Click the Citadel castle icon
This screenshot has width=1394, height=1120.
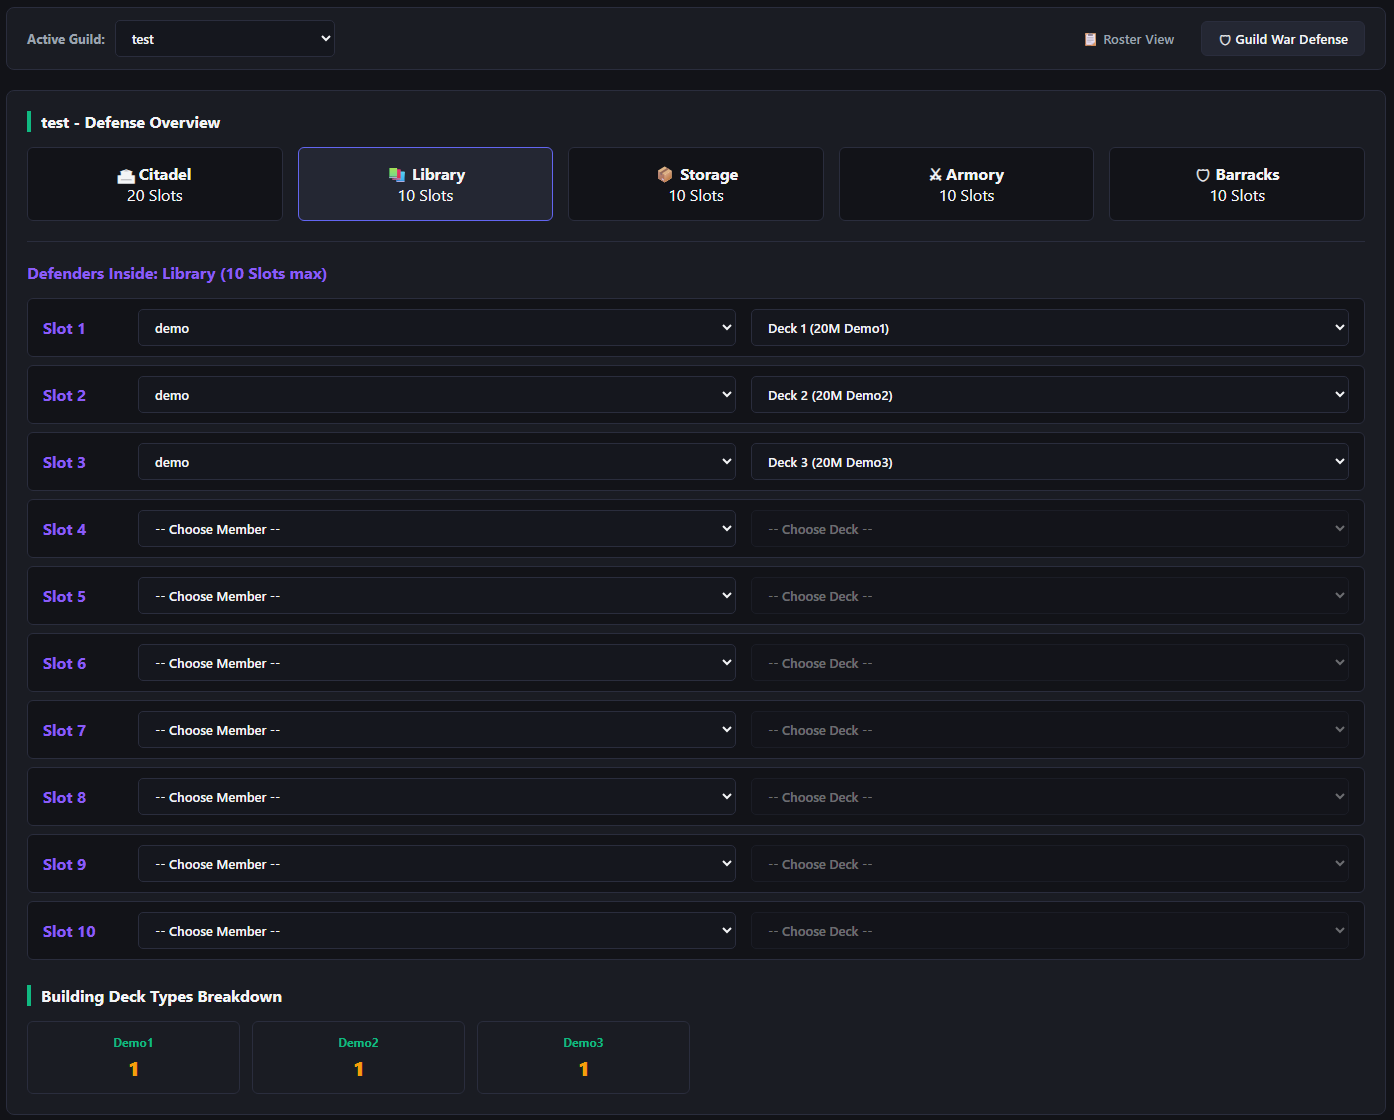click(x=126, y=176)
